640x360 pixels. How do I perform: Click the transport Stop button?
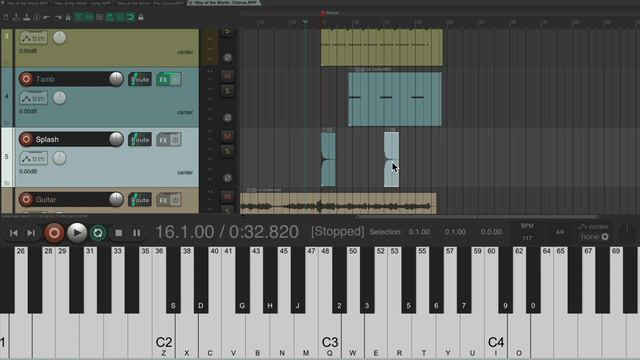(118, 233)
